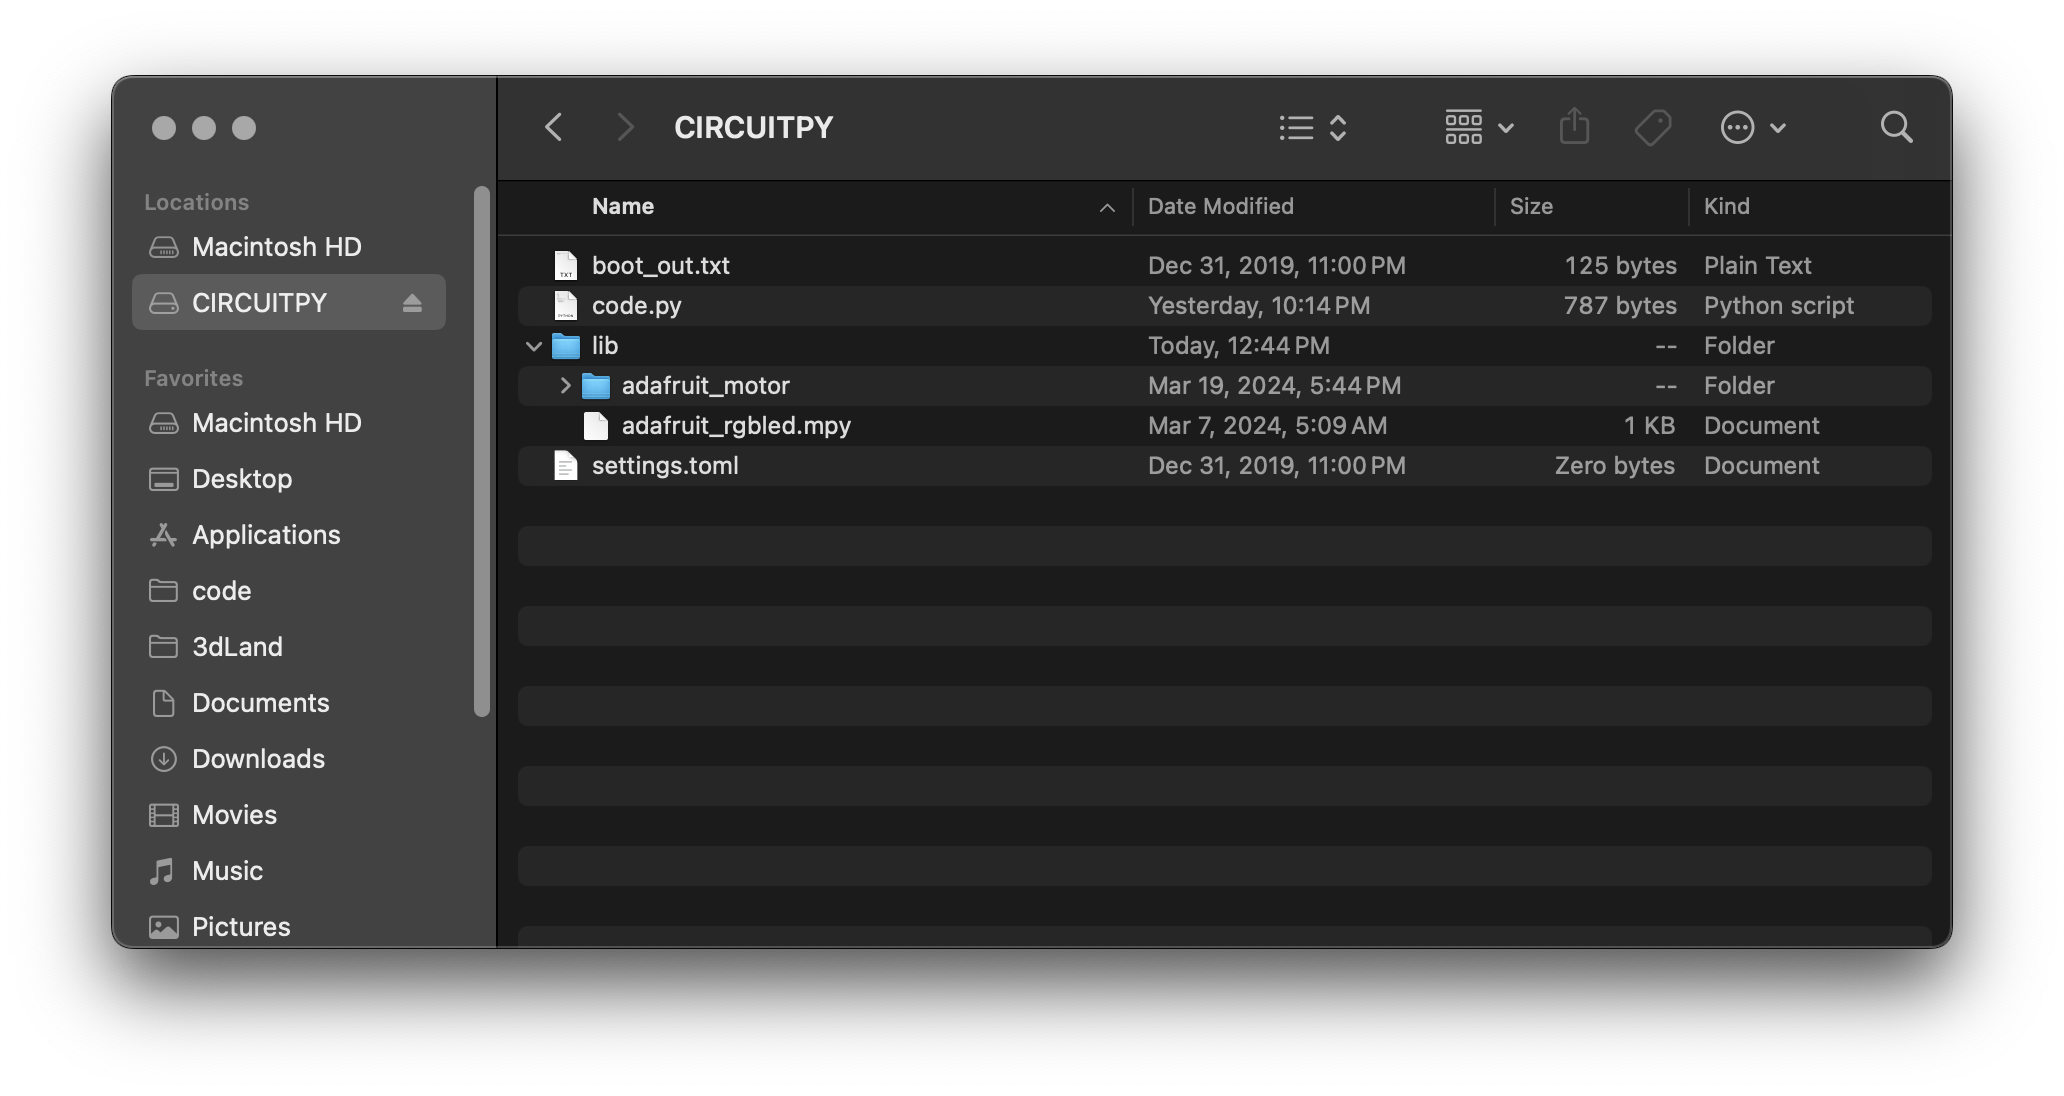Image resolution: width=2064 pixels, height=1096 pixels.
Task: Expand the adafruit_motor folder
Action: point(565,385)
